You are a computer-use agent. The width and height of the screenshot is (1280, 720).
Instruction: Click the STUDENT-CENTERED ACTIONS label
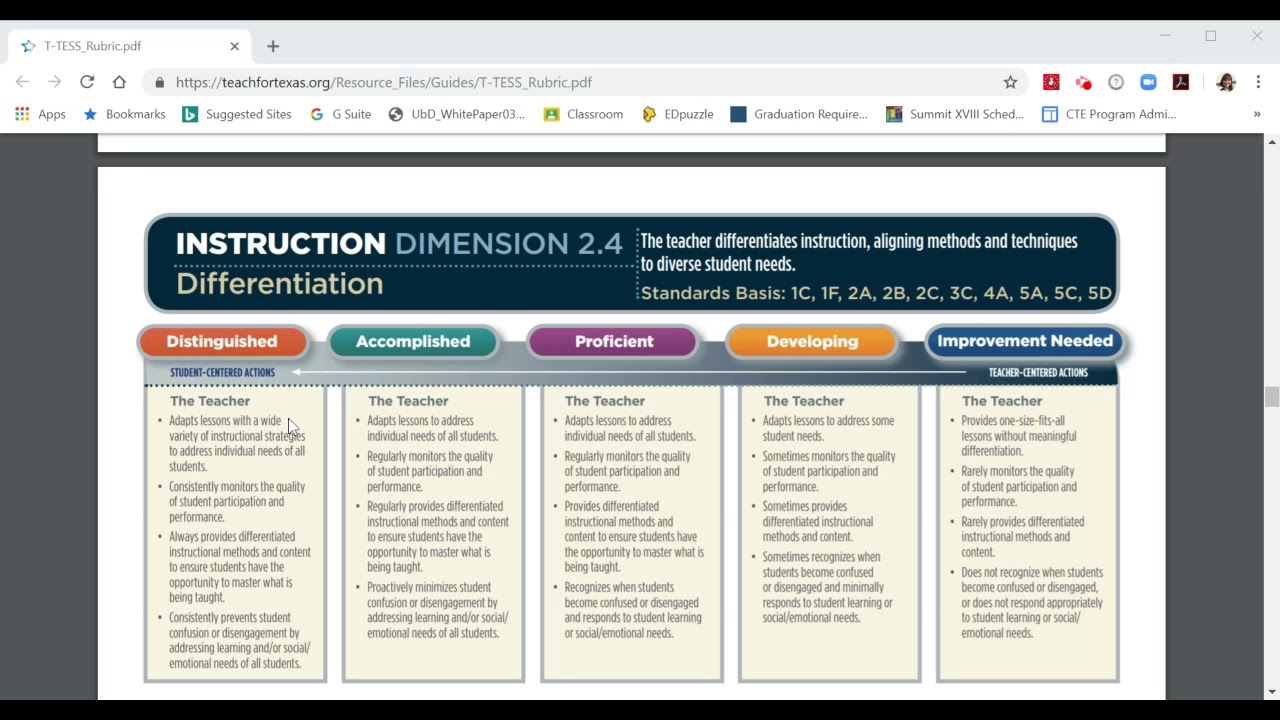[222, 372]
